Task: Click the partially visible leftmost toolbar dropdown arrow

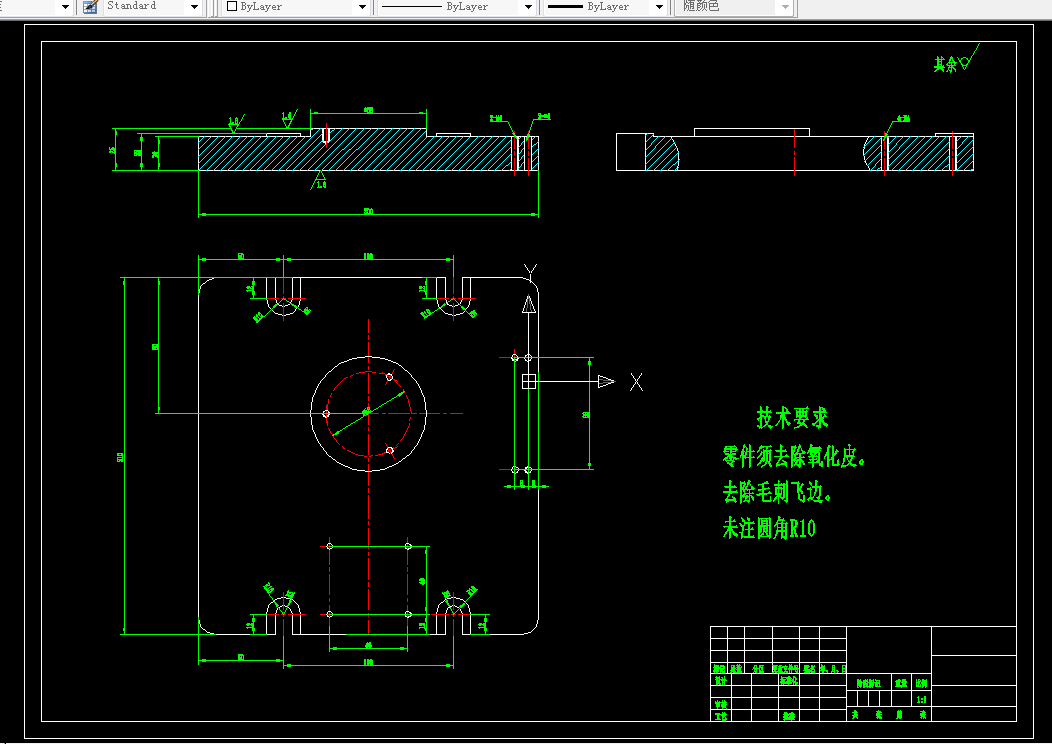Action: 65,7
